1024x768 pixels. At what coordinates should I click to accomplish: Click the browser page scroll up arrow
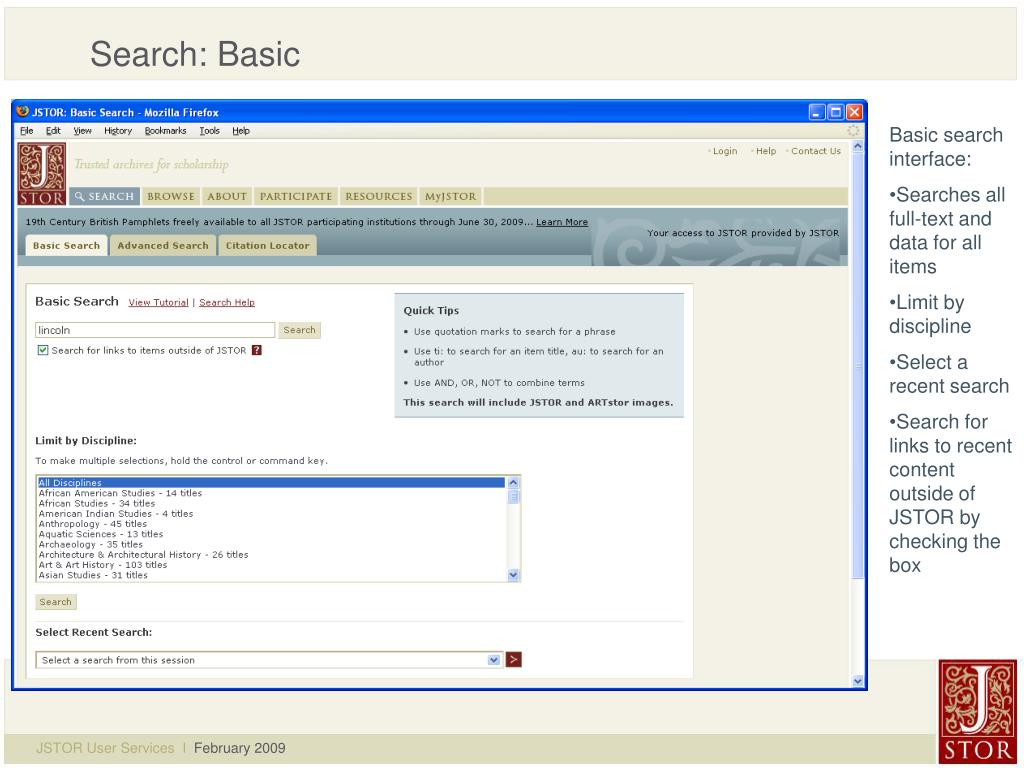point(858,146)
